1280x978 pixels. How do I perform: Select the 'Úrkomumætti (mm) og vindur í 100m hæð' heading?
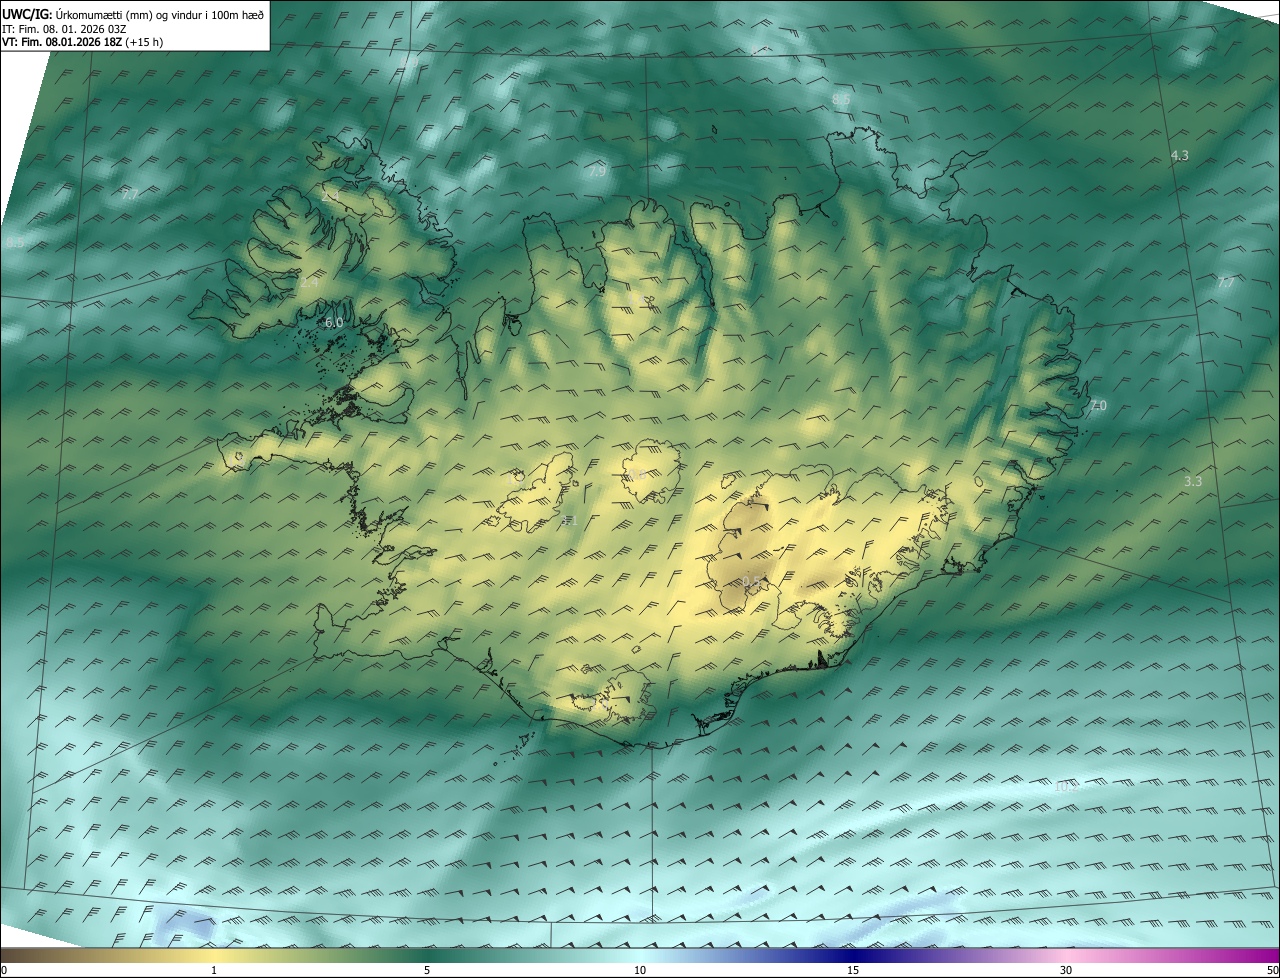160,14
